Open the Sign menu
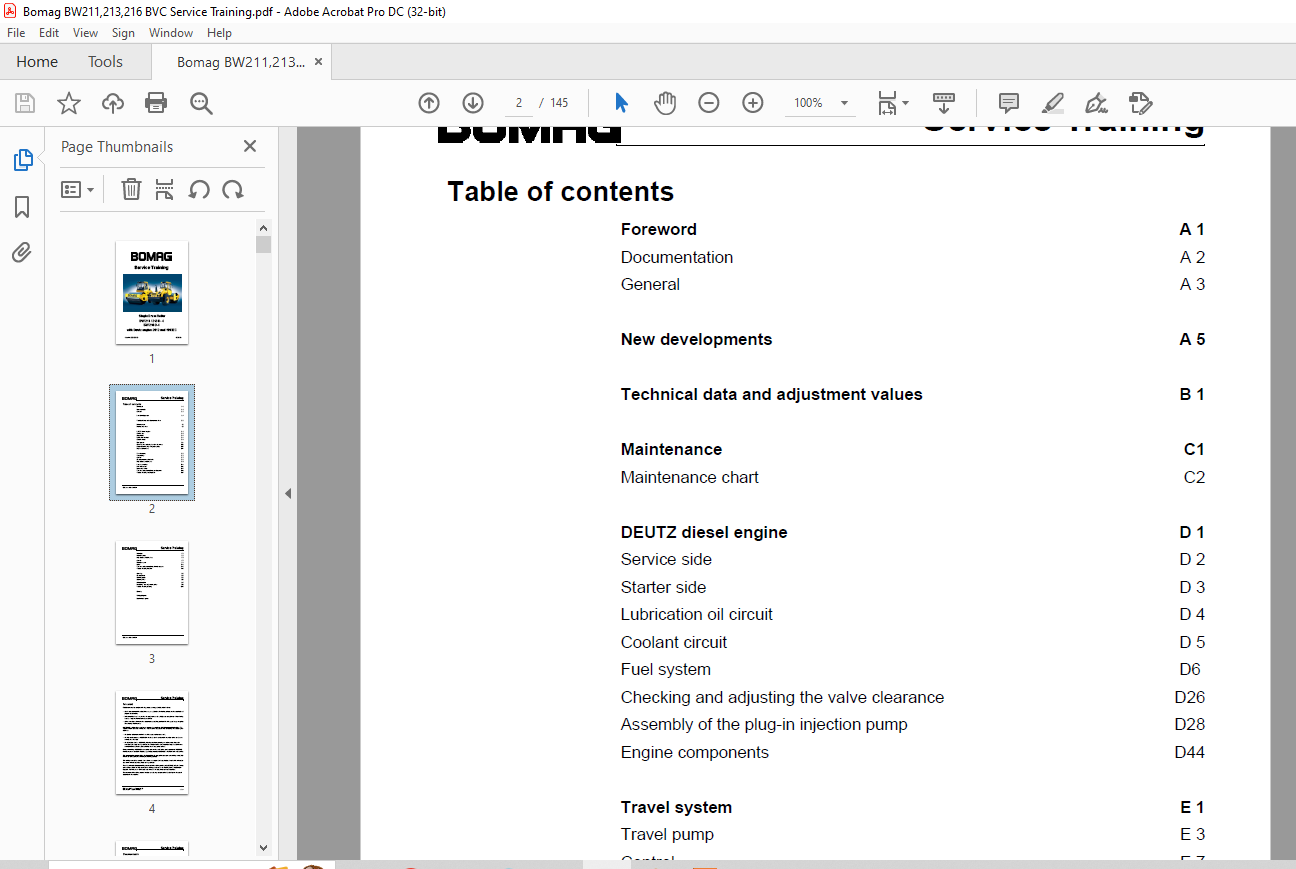Image resolution: width=1296 pixels, height=869 pixels. (x=123, y=33)
